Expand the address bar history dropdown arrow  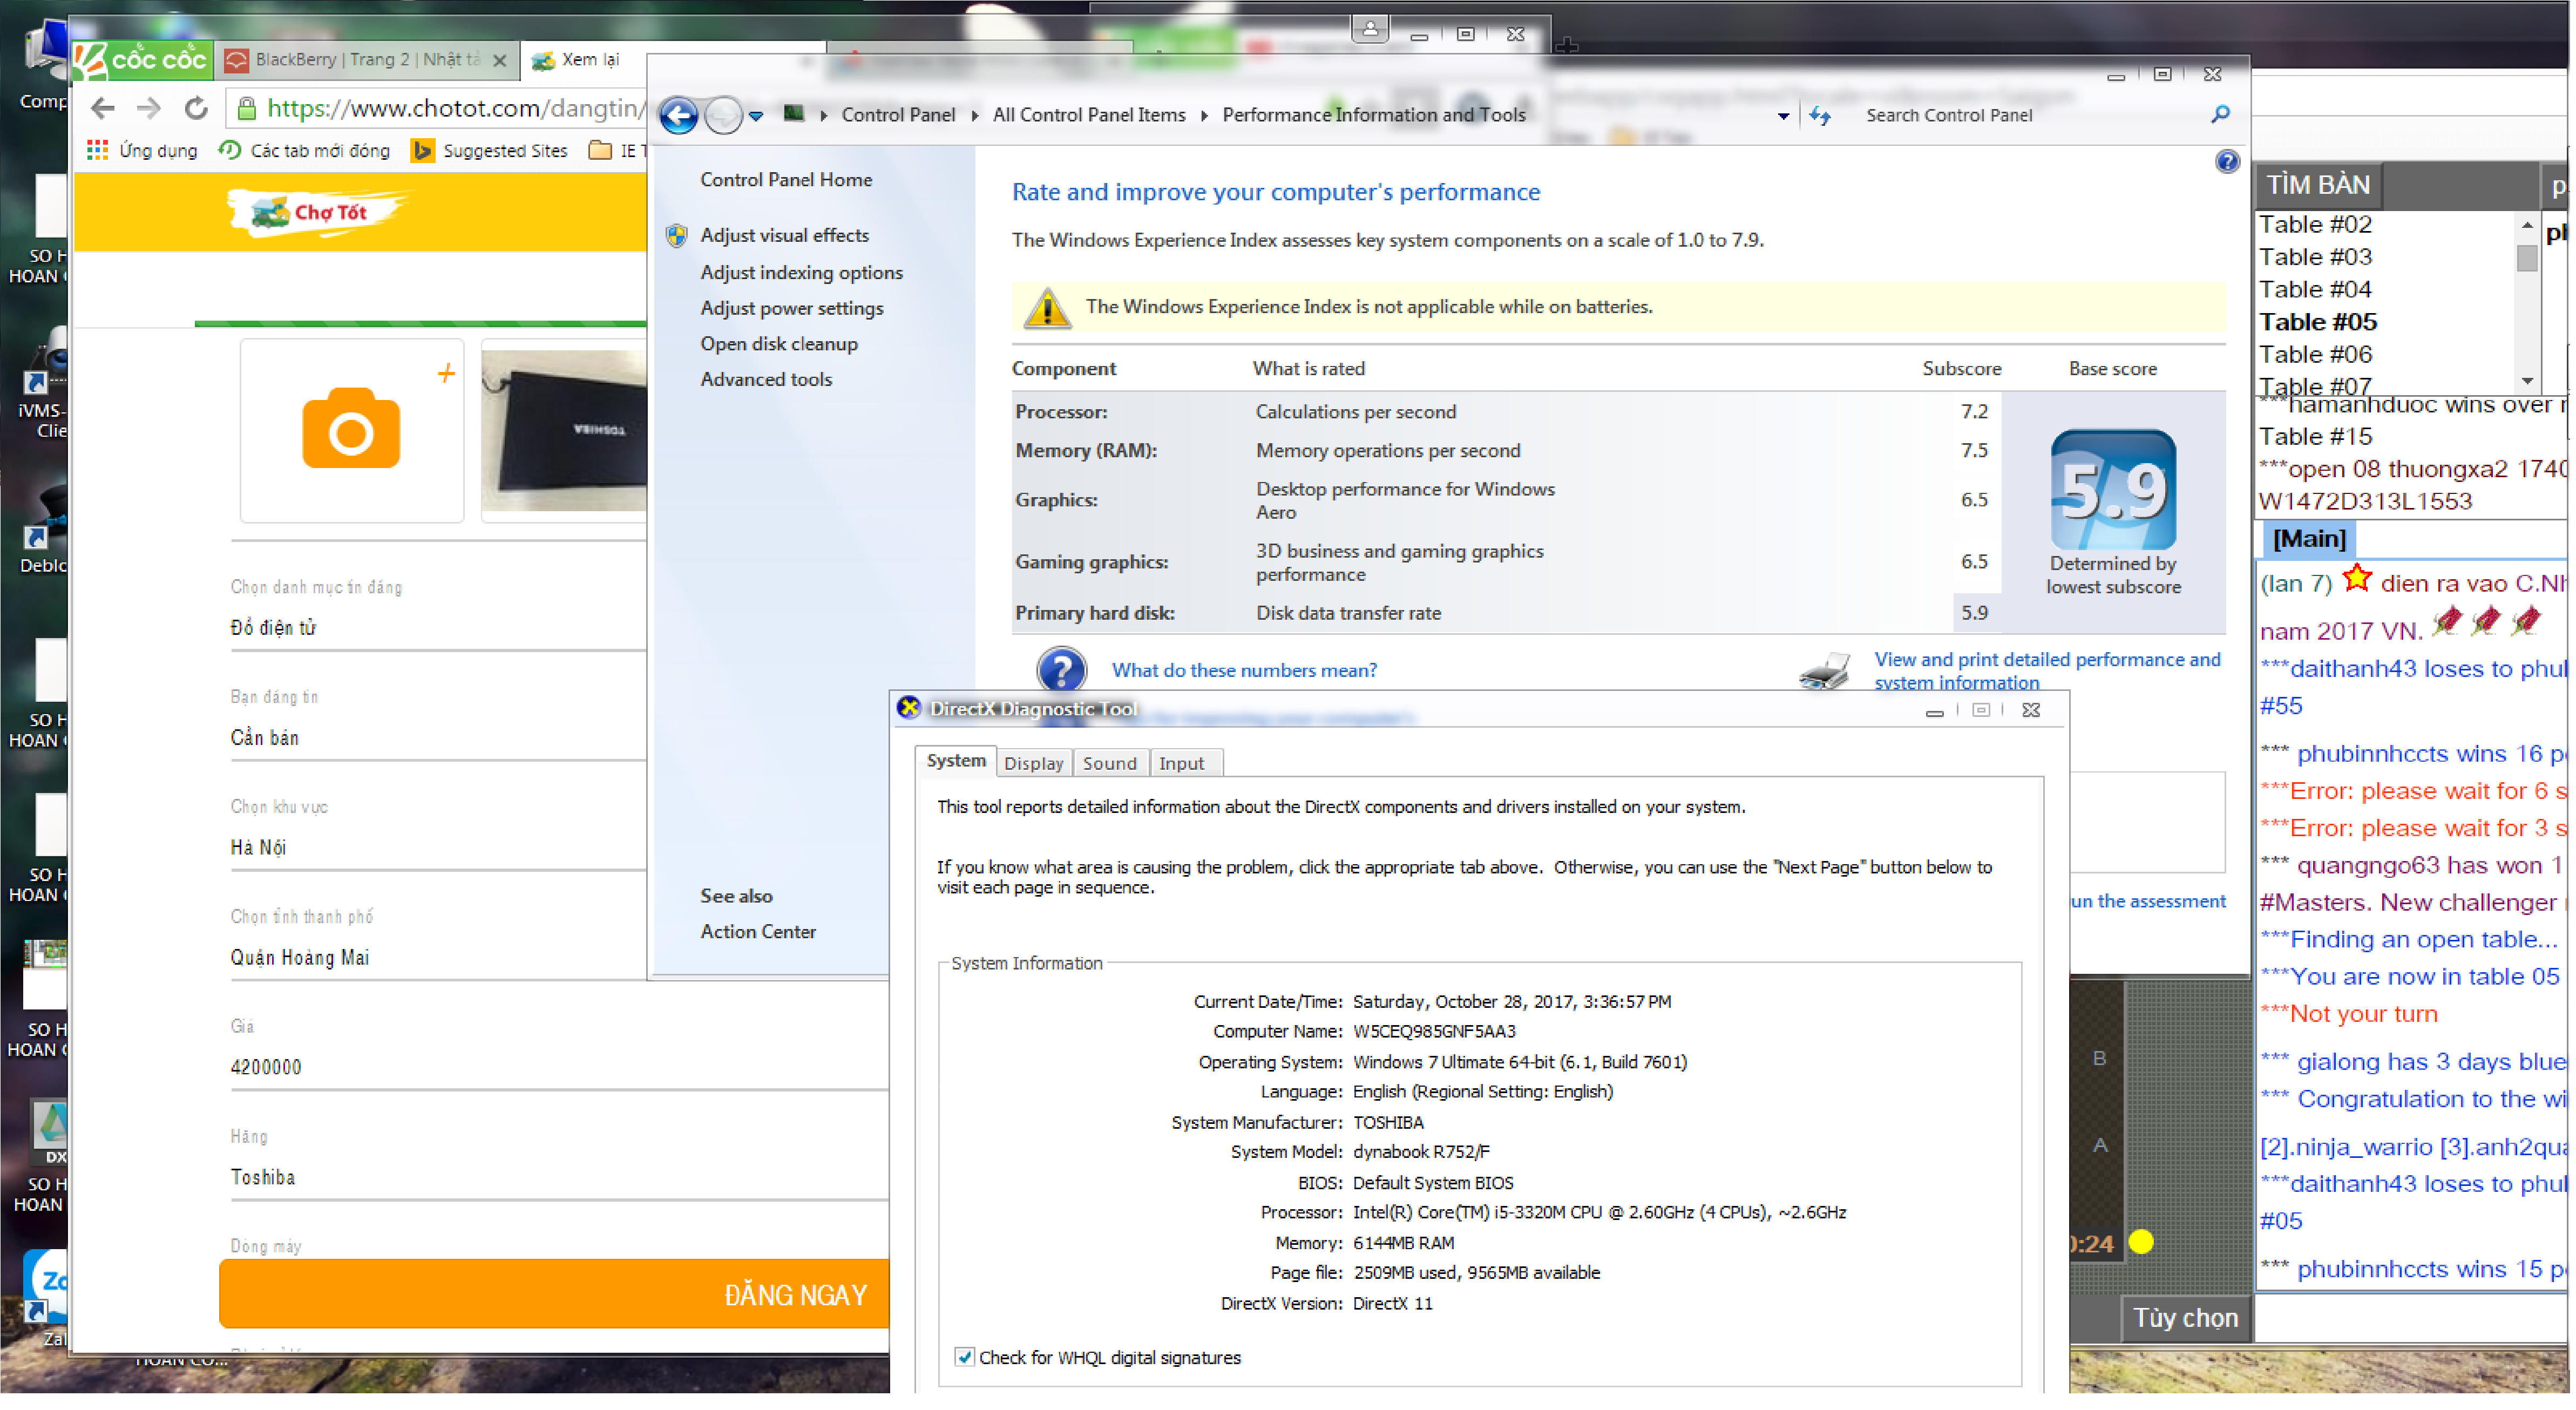point(1783,116)
